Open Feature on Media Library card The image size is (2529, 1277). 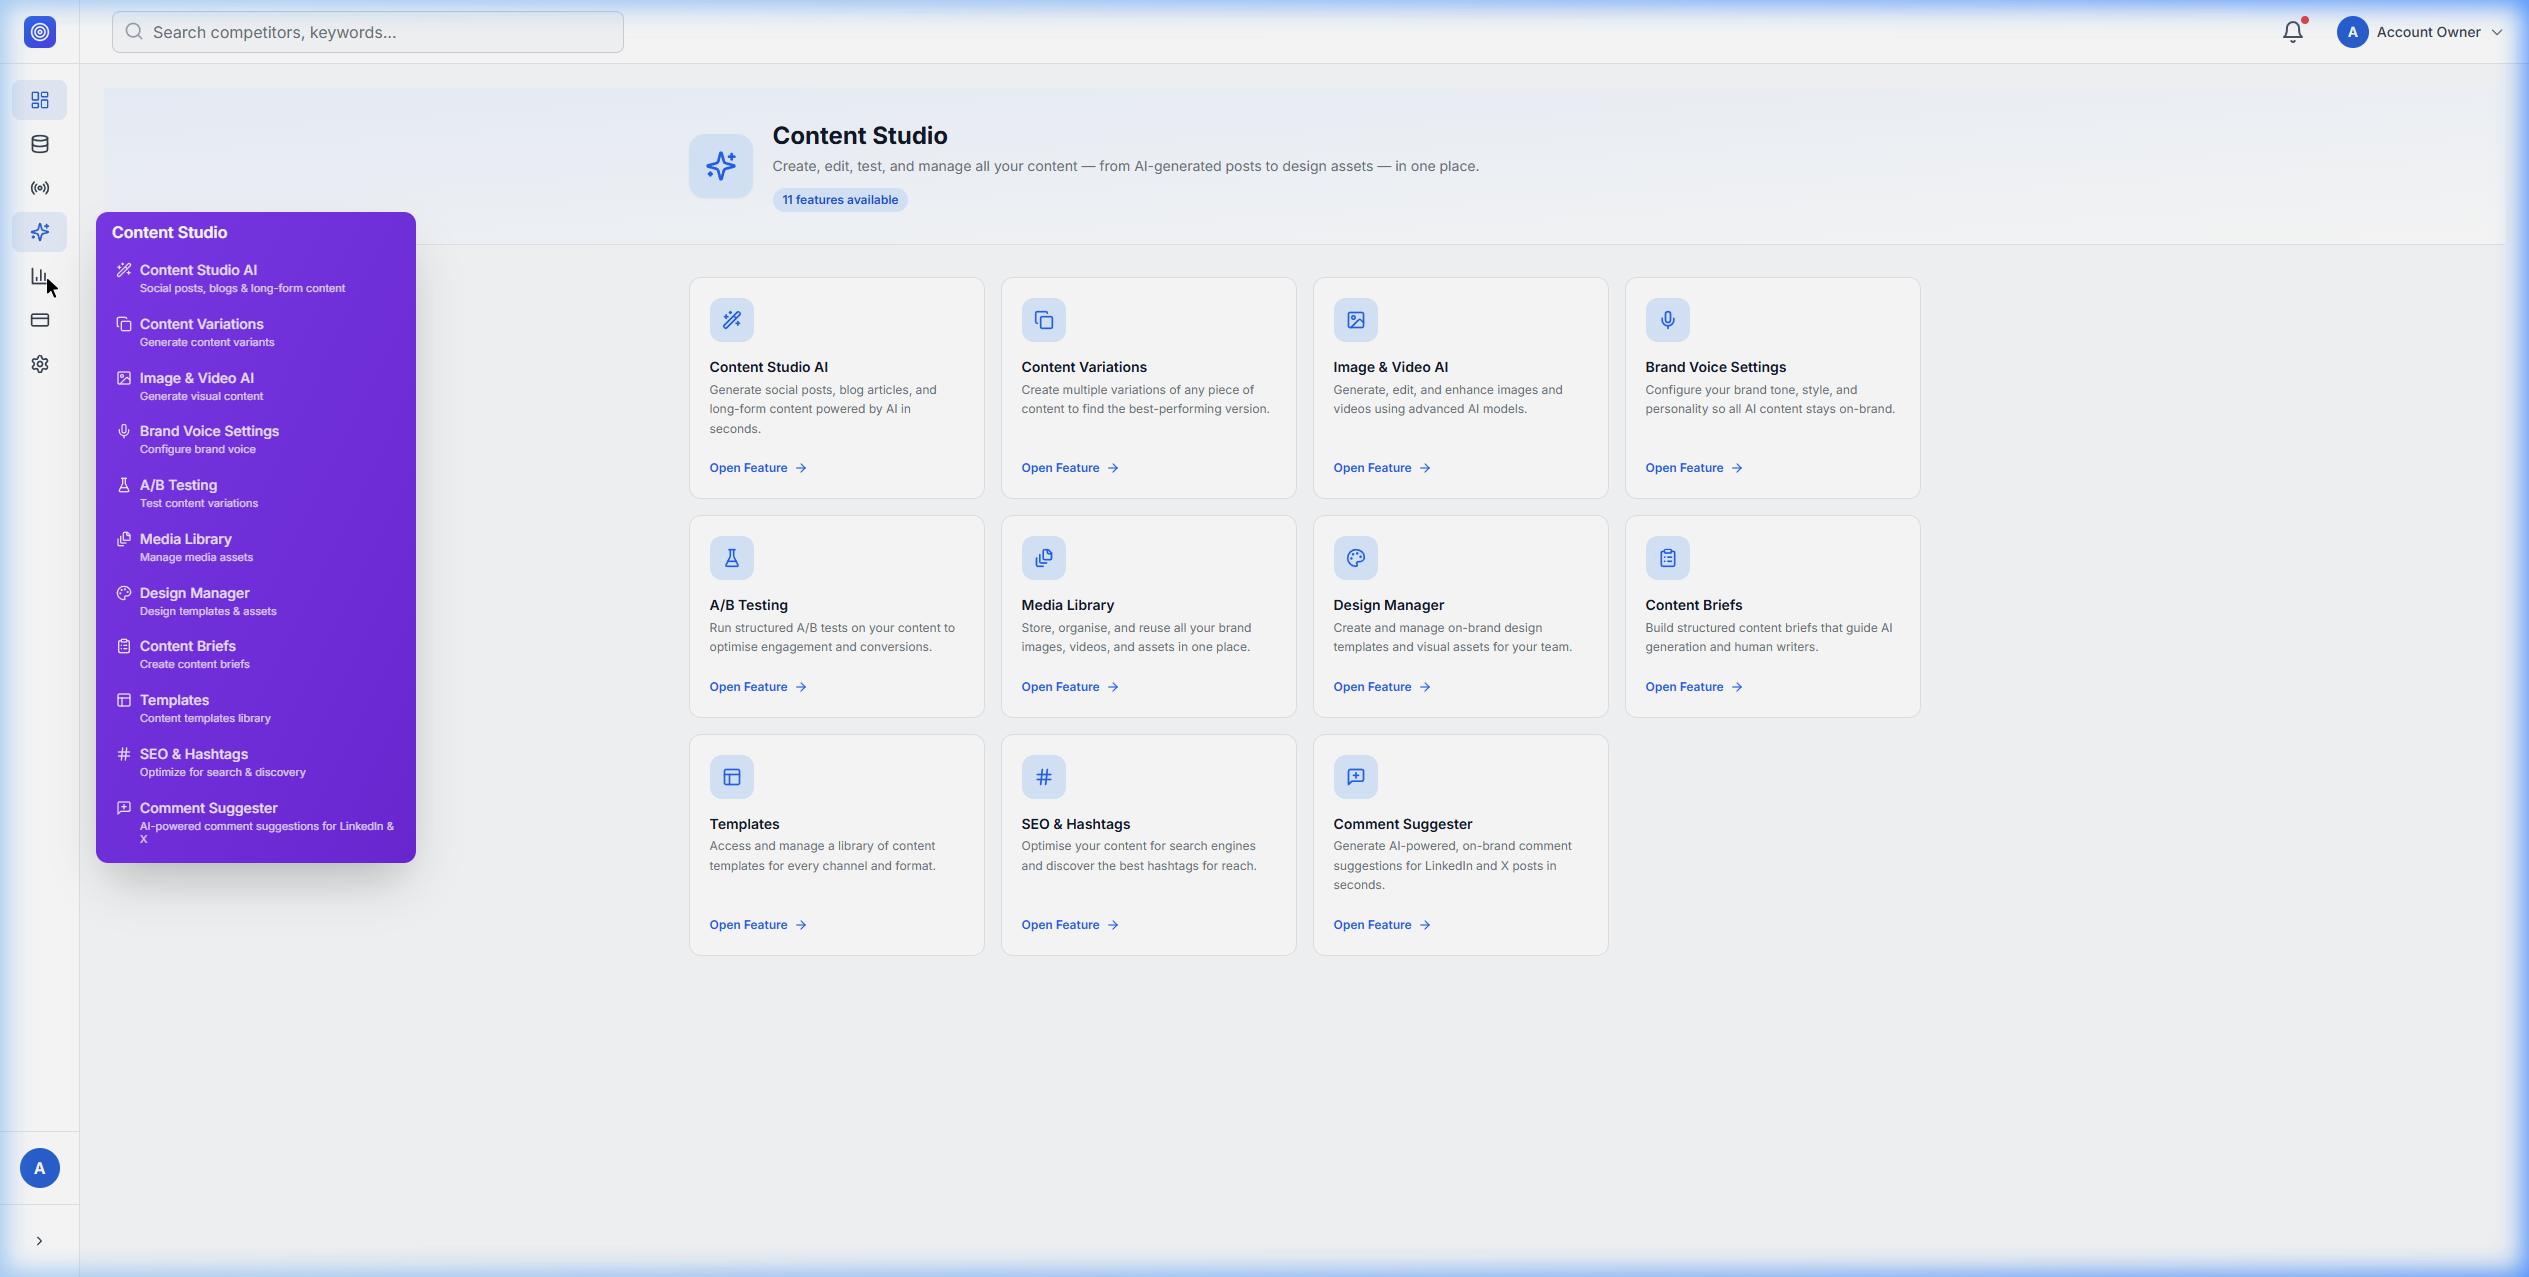1070,687
